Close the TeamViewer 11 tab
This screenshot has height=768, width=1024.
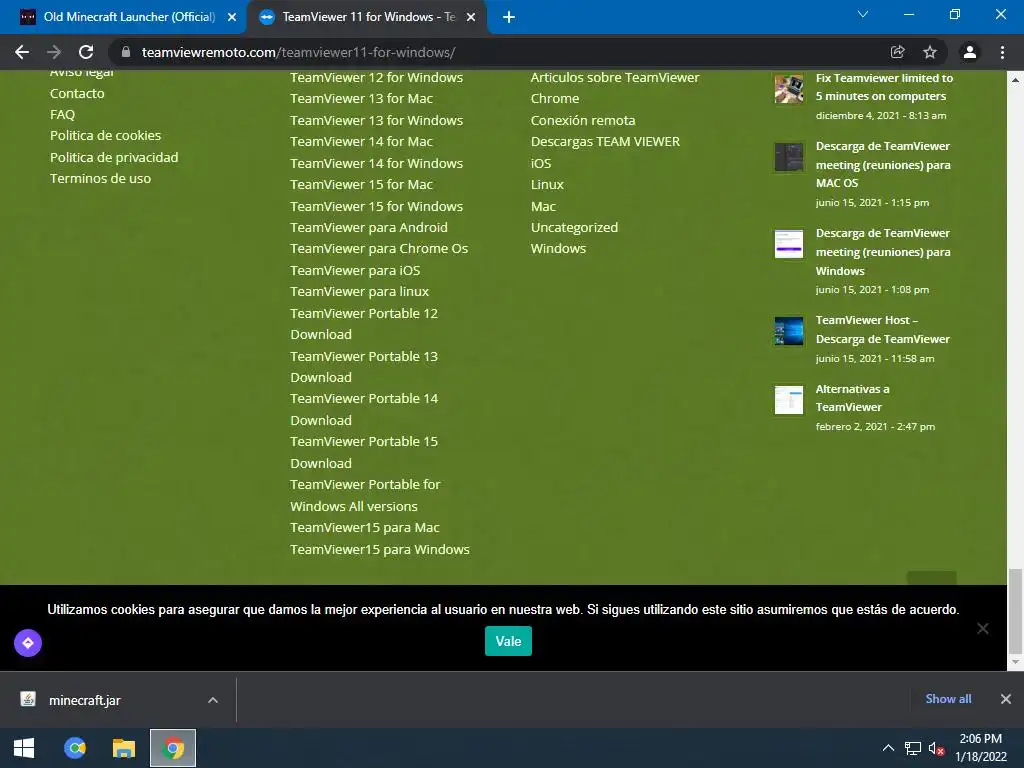click(x=471, y=17)
